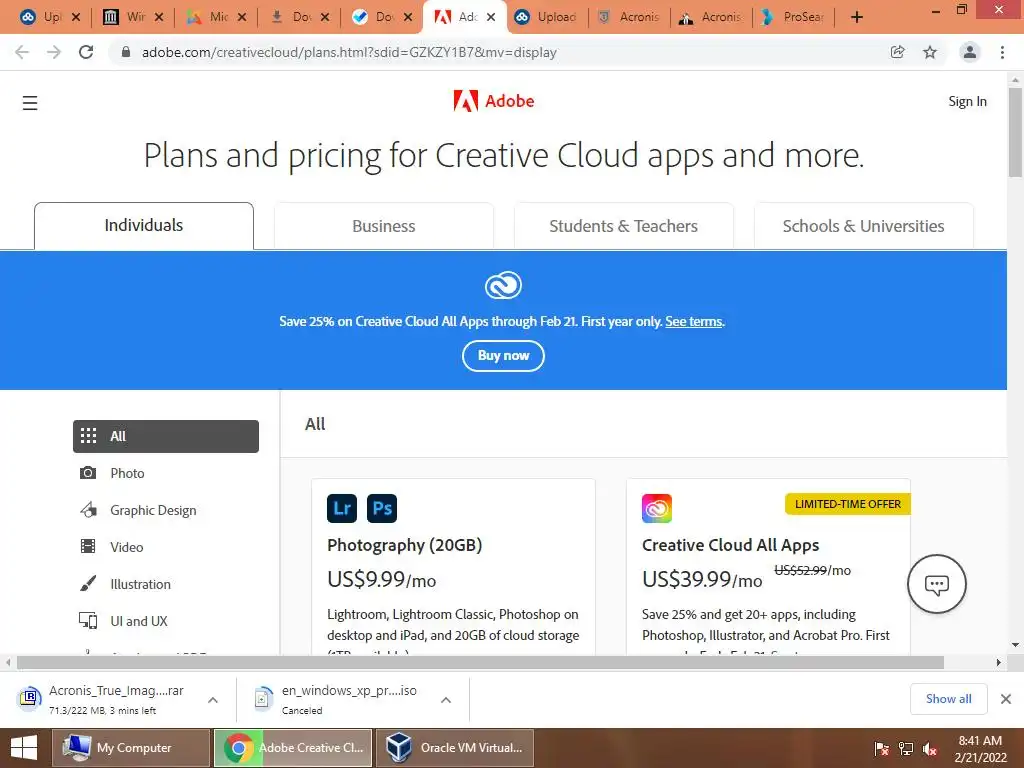1024x768 pixels.
Task: Close the active Adobe browser tab
Action: tap(491, 17)
